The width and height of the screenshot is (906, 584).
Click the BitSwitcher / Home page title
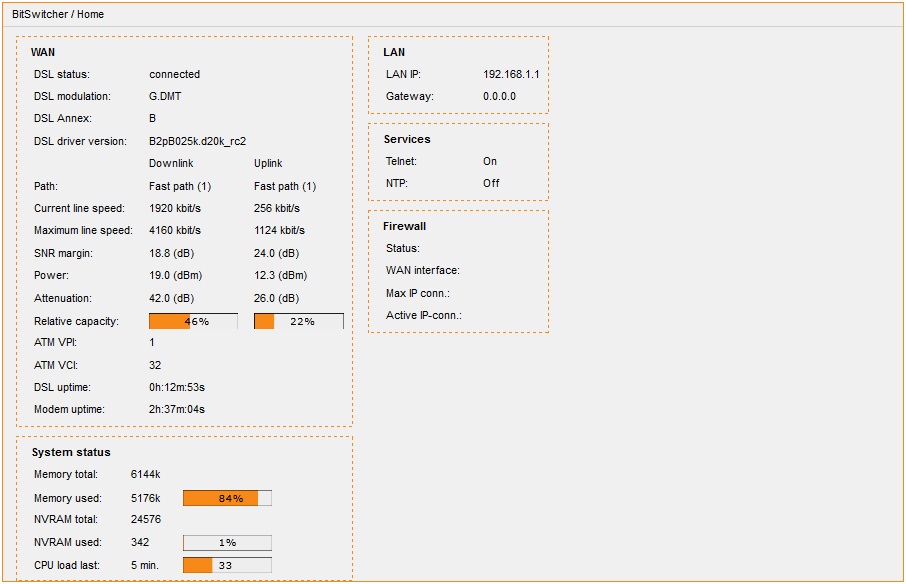58,14
